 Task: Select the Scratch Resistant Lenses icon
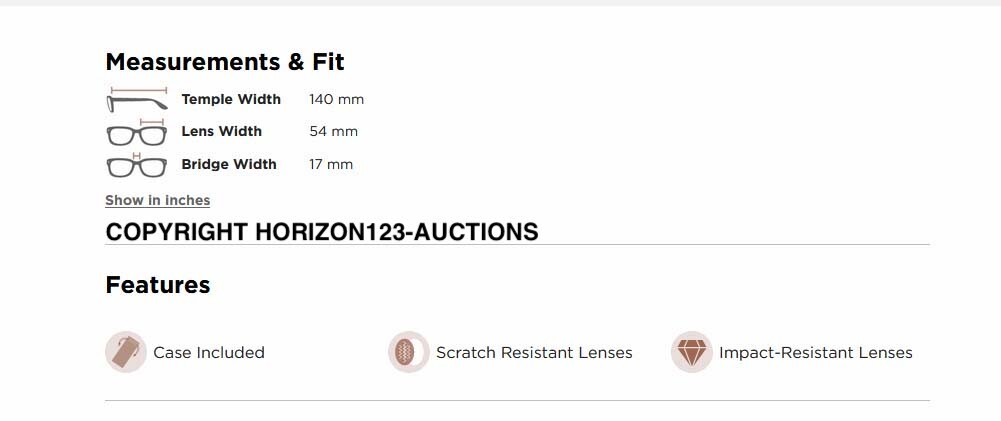tap(408, 352)
